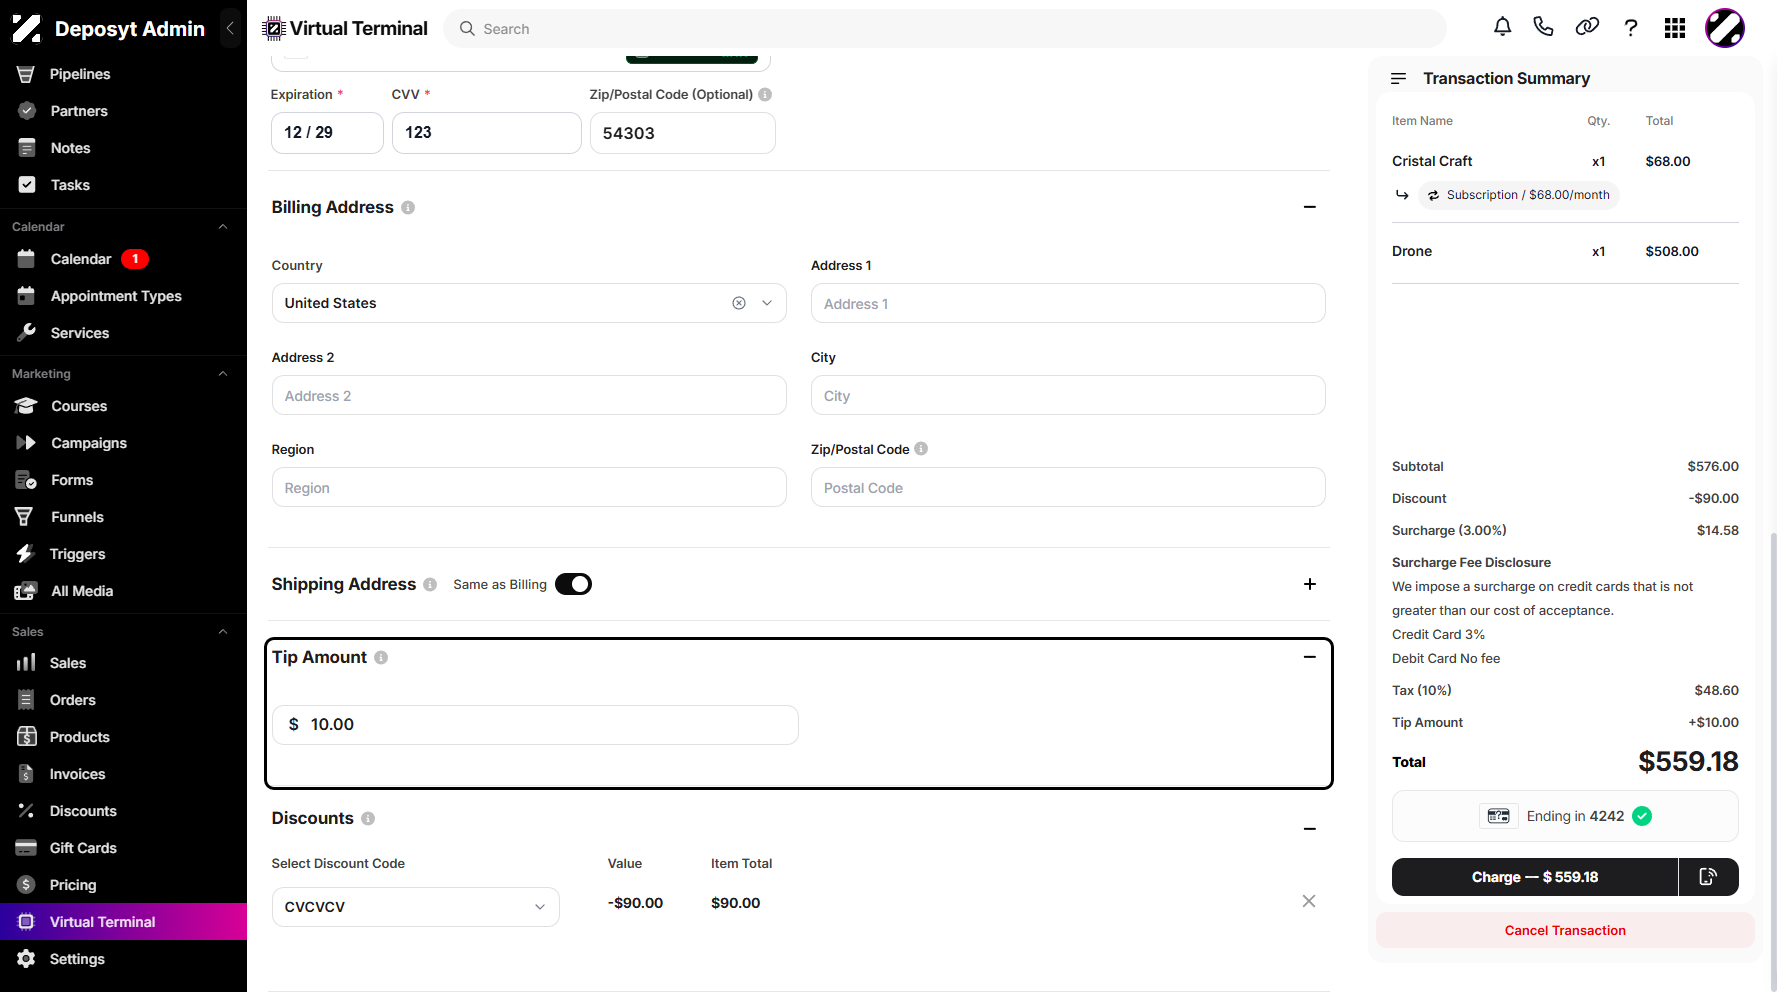Collapse the Sales sidebar group

(223, 632)
